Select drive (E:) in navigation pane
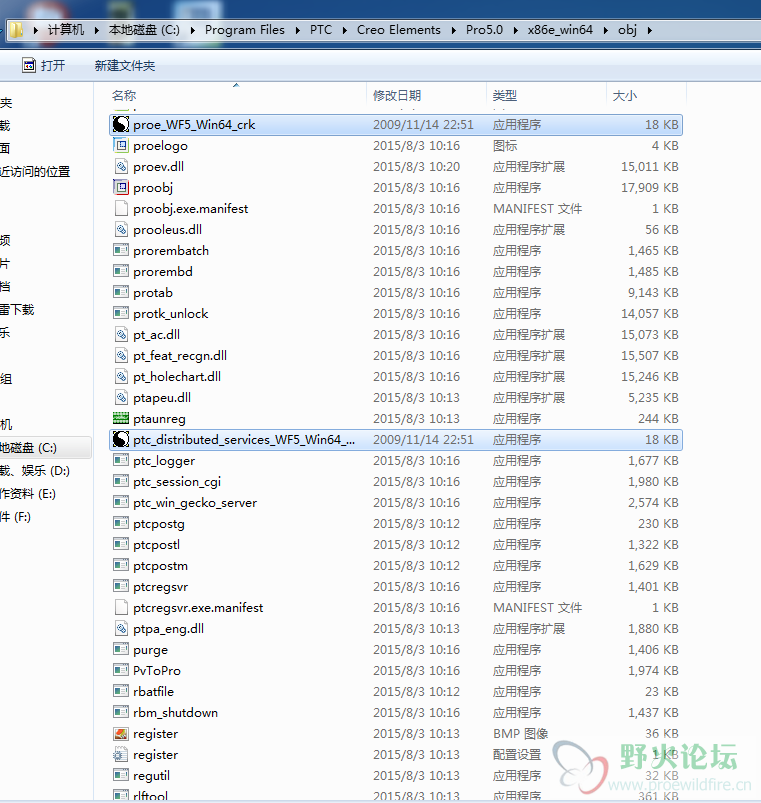This screenshot has width=761, height=803. click(28, 494)
